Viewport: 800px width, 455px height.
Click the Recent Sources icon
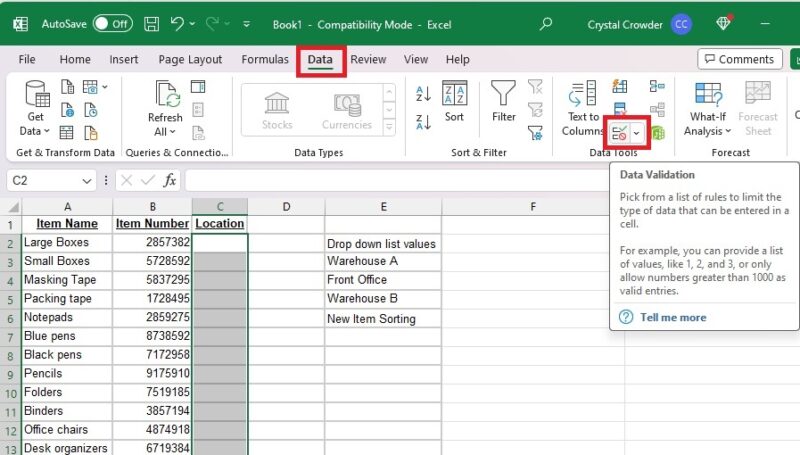(x=91, y=110)
